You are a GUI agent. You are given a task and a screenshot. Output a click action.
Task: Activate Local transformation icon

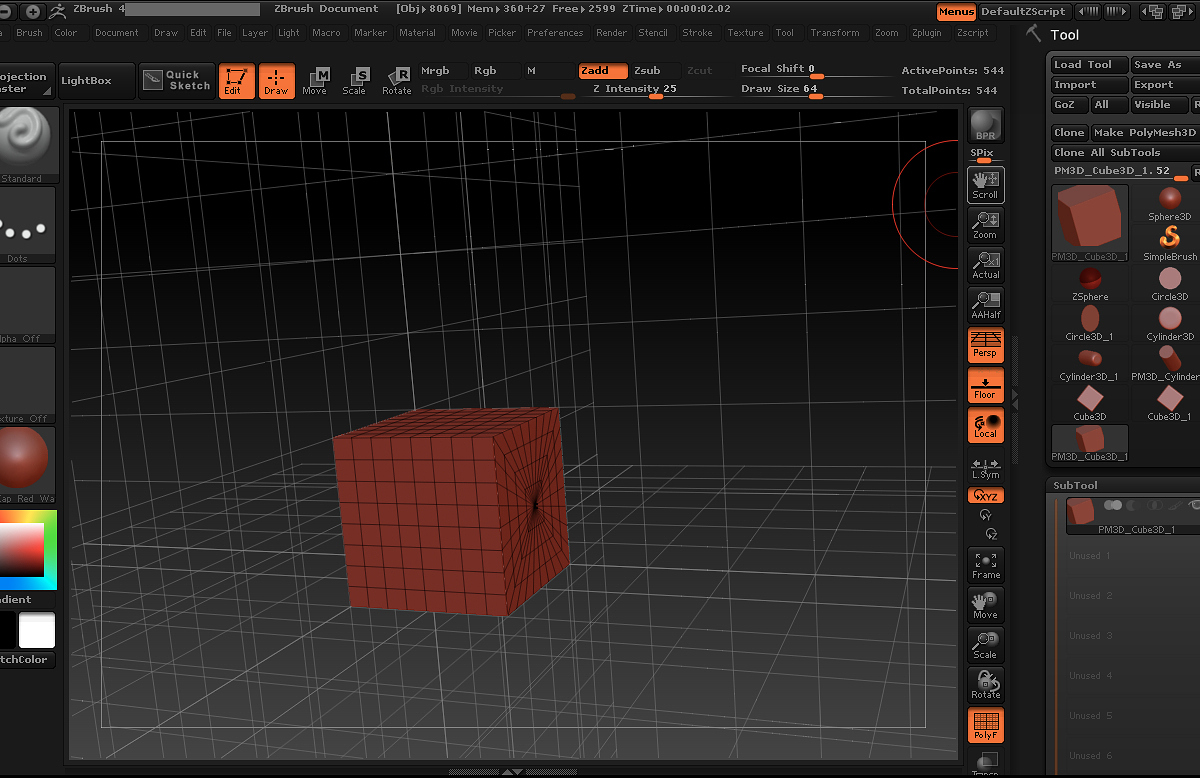click(x=985, y=425)
